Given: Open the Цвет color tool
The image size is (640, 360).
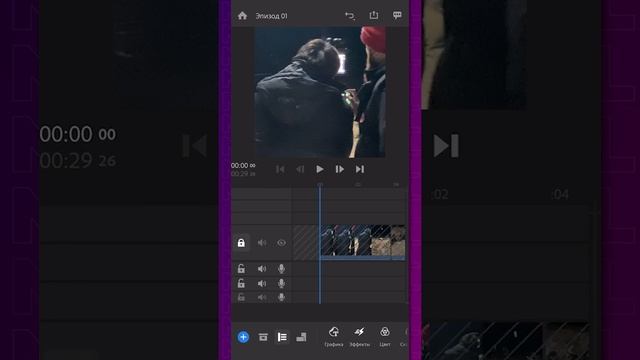Looking at the screenshot, I should [385, 337].
